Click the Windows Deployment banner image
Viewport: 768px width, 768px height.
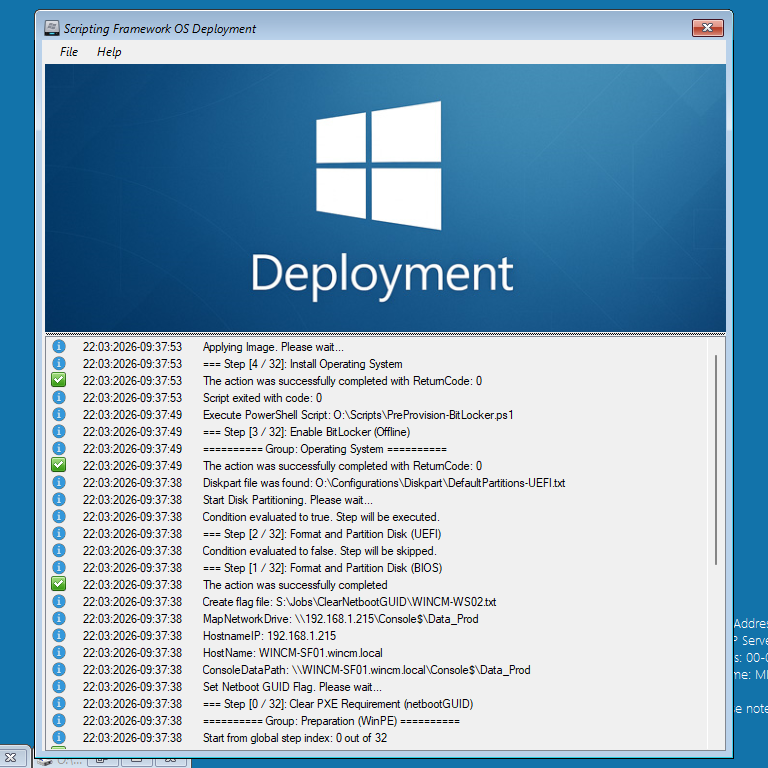(384, 198)
